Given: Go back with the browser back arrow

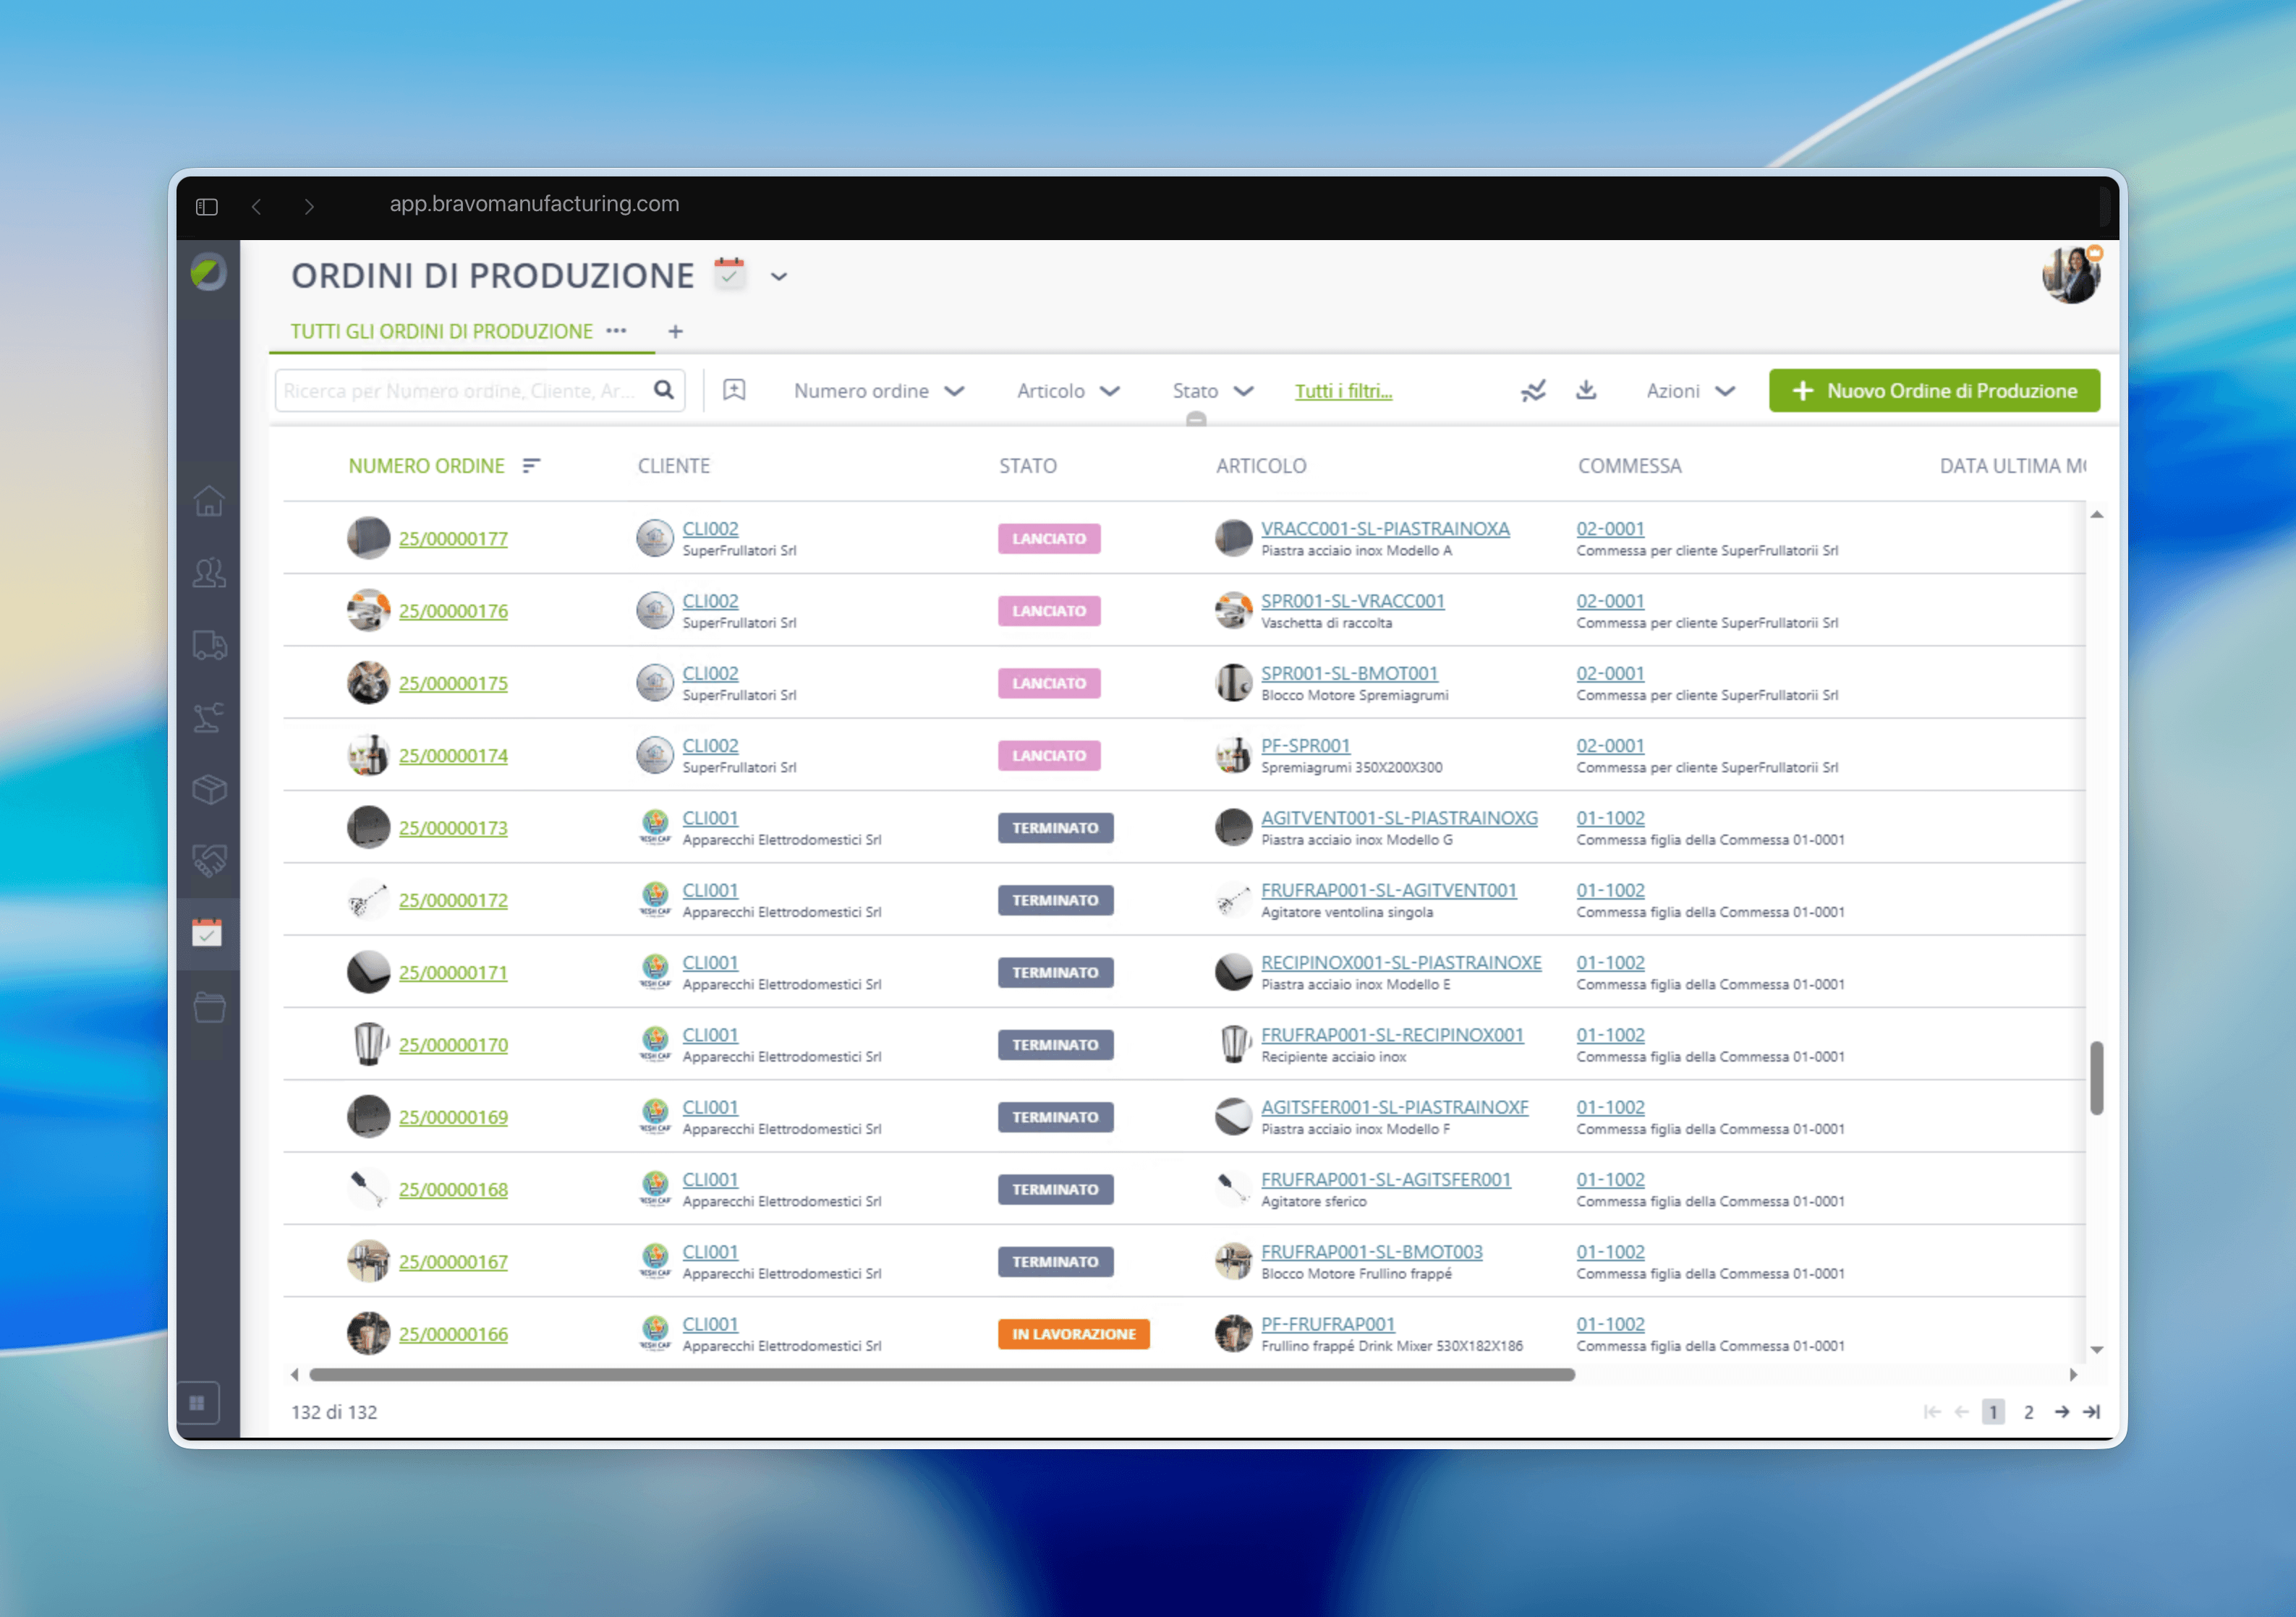Looking at the screenshot, I should click(257, 206).
